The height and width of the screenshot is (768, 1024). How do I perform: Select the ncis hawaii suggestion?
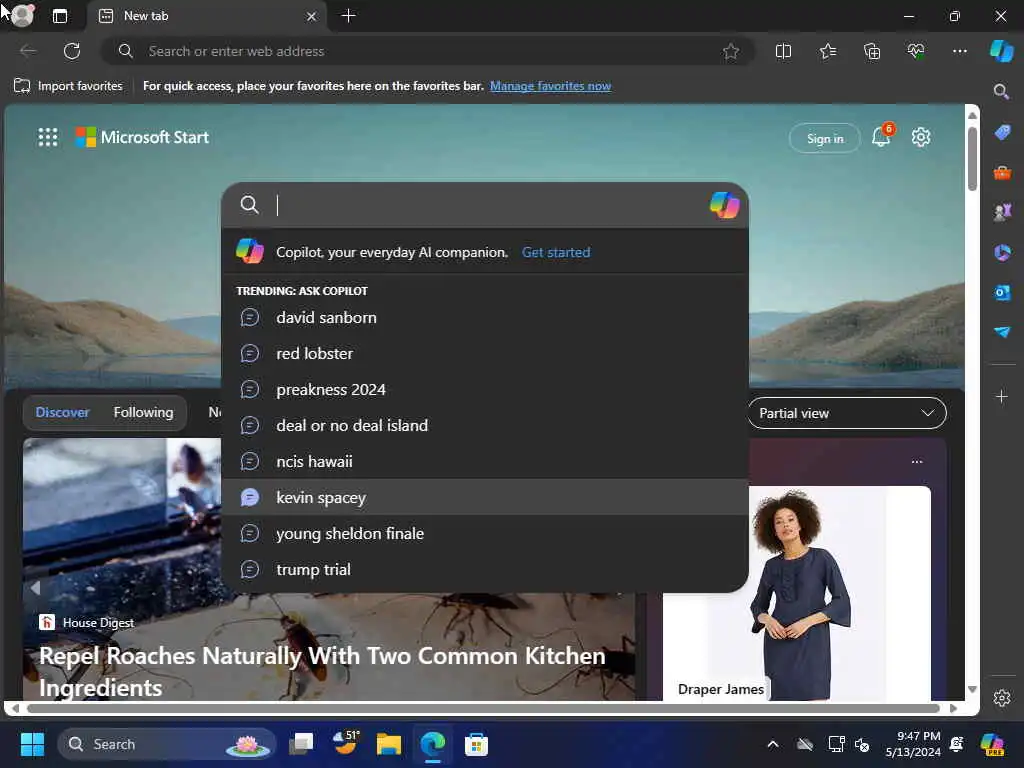[x=485, y=461]
